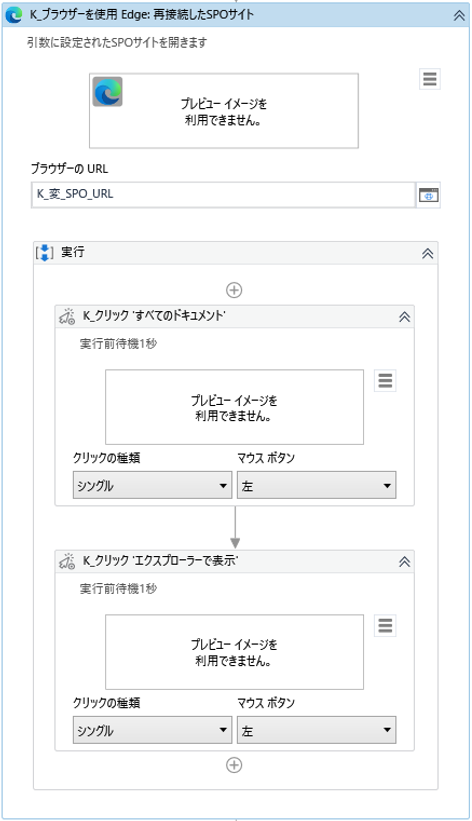Open クリックの種類 dropdown in 'エクスプローラーで表示' activity
The width and height of the screenshot is (472, 821).
pyautogui.click(x=152, y=730)
